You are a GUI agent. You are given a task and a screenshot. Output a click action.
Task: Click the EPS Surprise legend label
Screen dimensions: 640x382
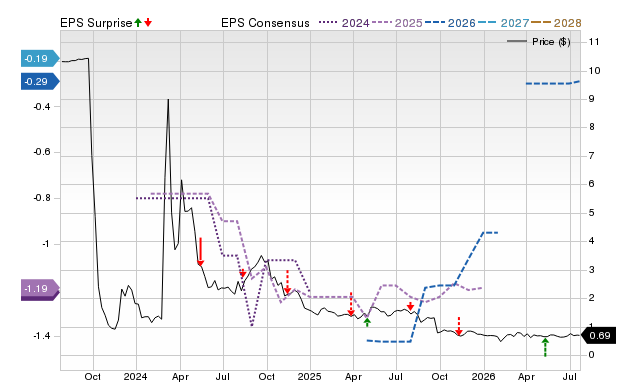click(x=96, y=23)
